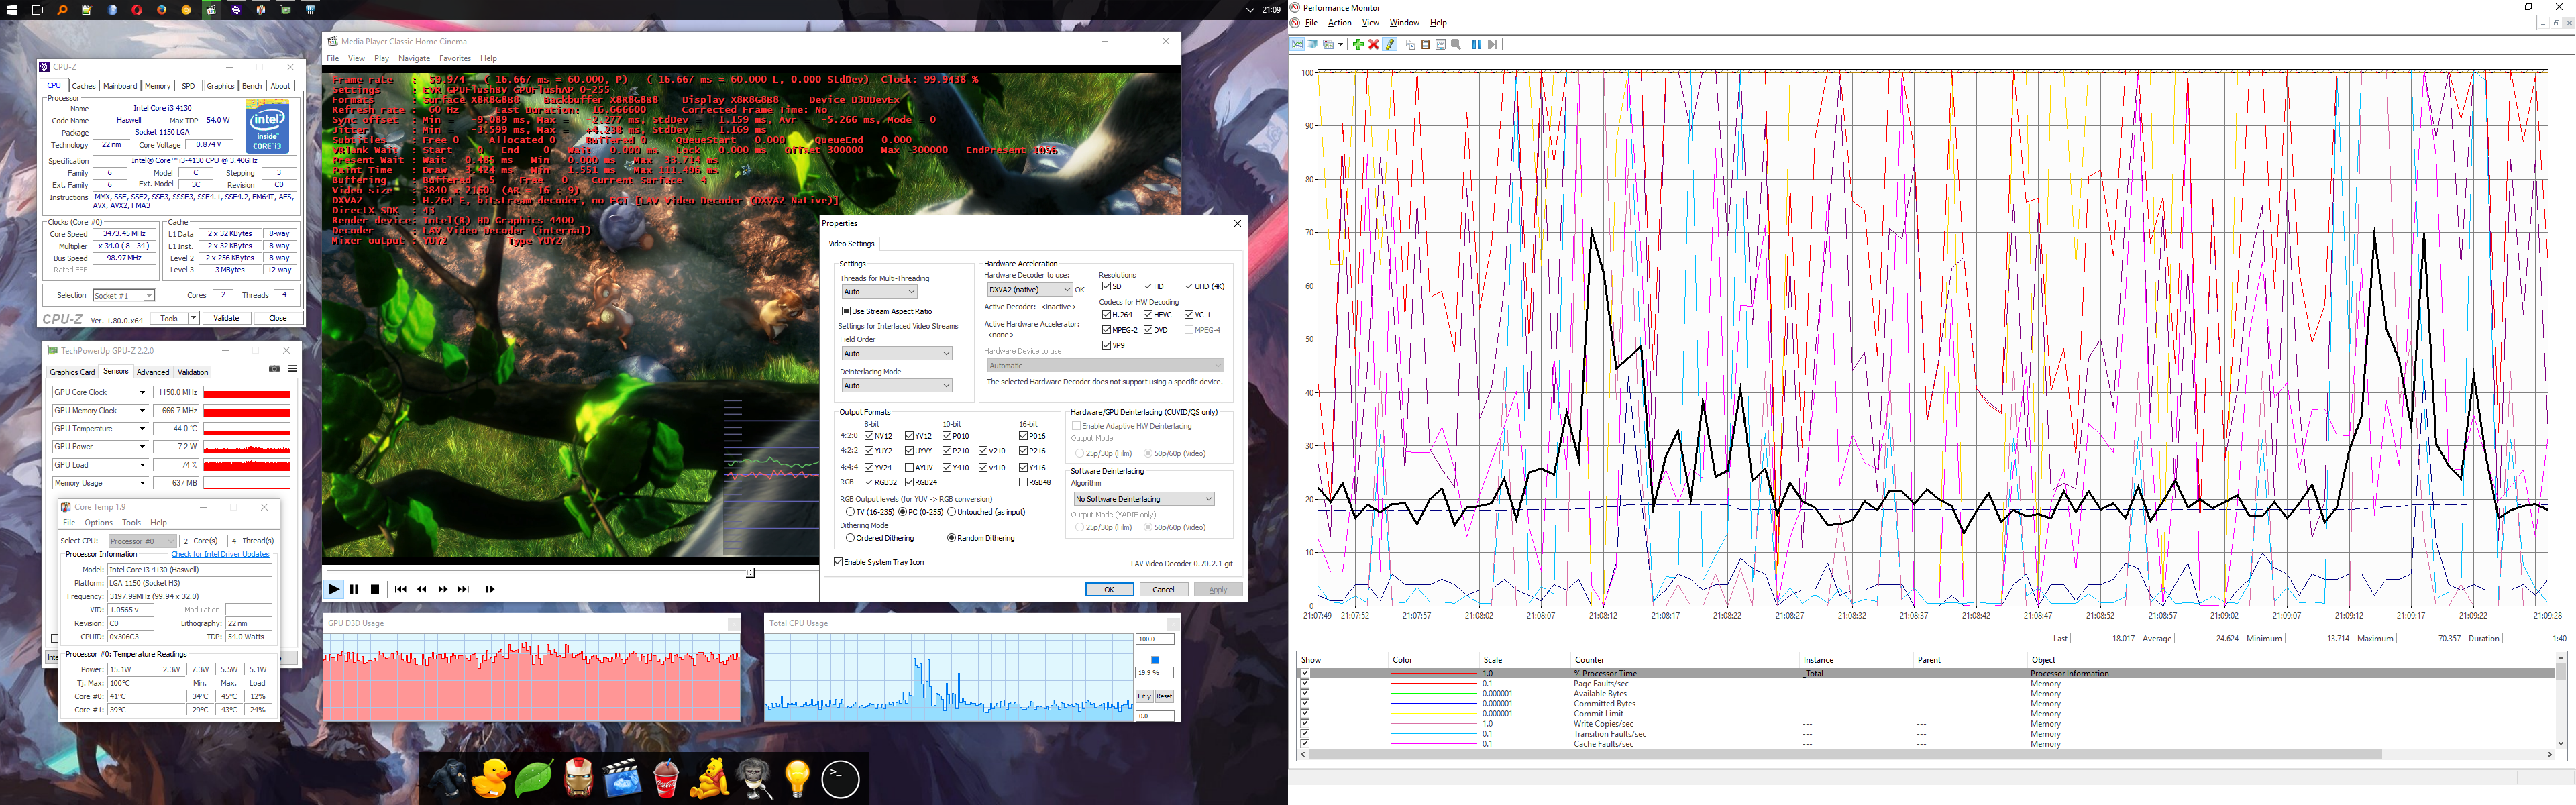
Task: Expand the GPU Core Clock sensor dropdown
Action: 142,393
